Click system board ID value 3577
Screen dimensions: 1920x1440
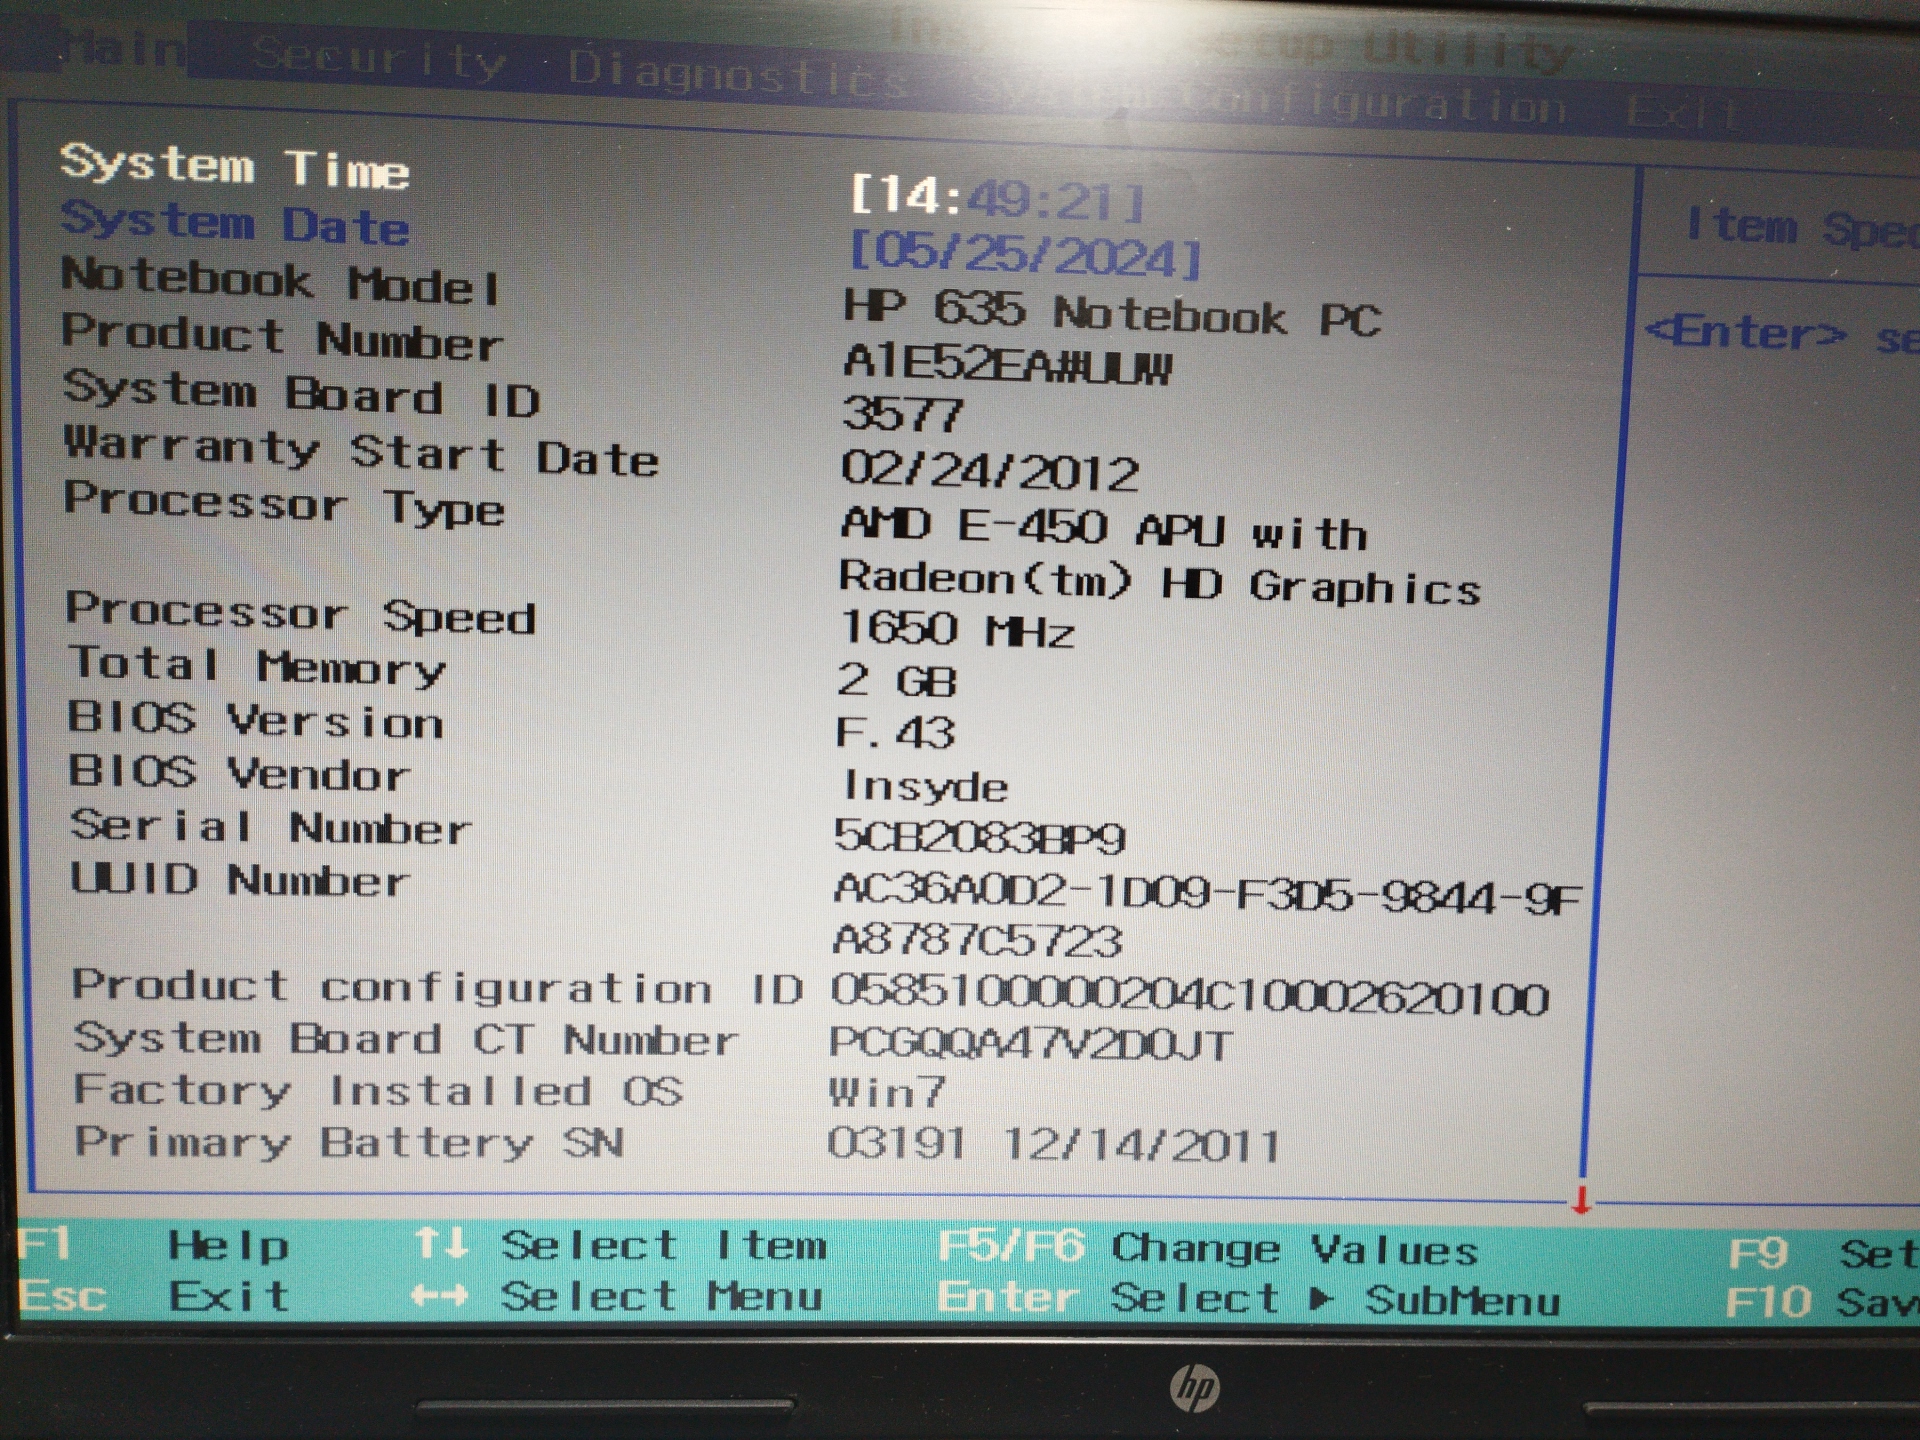click(902, 414)
